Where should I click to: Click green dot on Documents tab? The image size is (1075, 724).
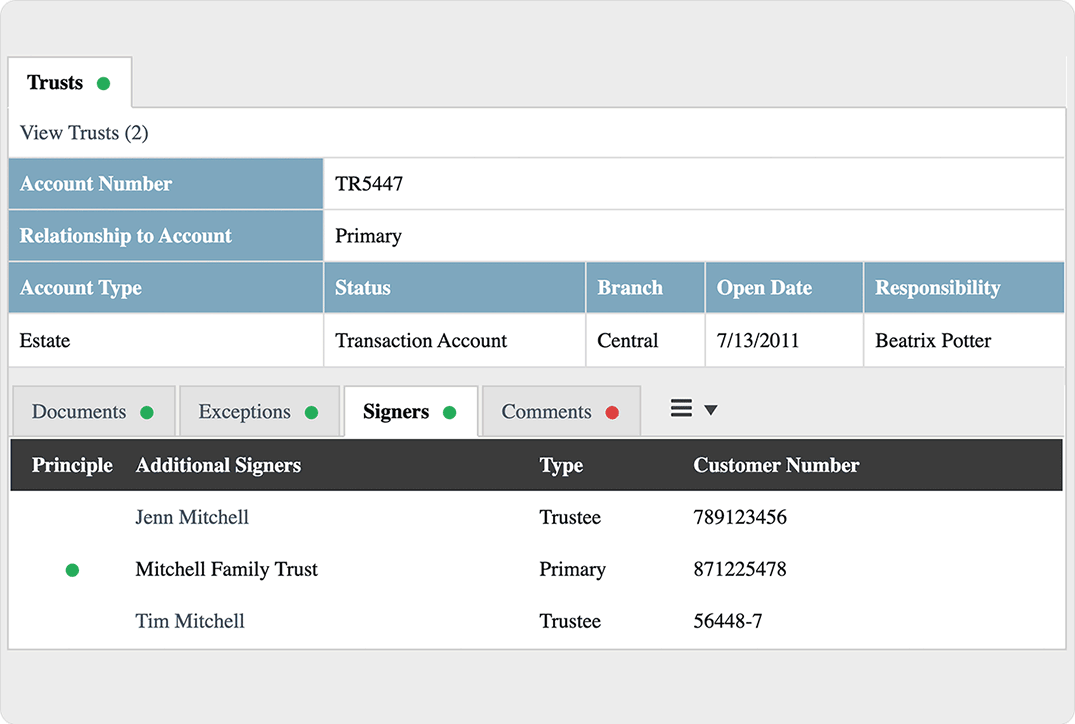pyautogui.click(x=147, y=412)
